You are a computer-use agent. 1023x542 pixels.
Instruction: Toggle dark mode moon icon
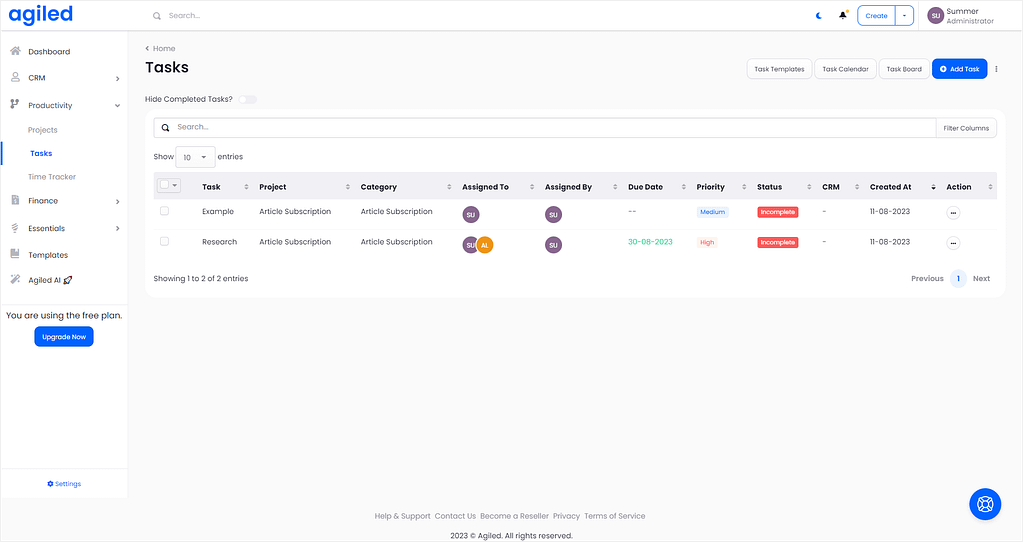point(819,16)
